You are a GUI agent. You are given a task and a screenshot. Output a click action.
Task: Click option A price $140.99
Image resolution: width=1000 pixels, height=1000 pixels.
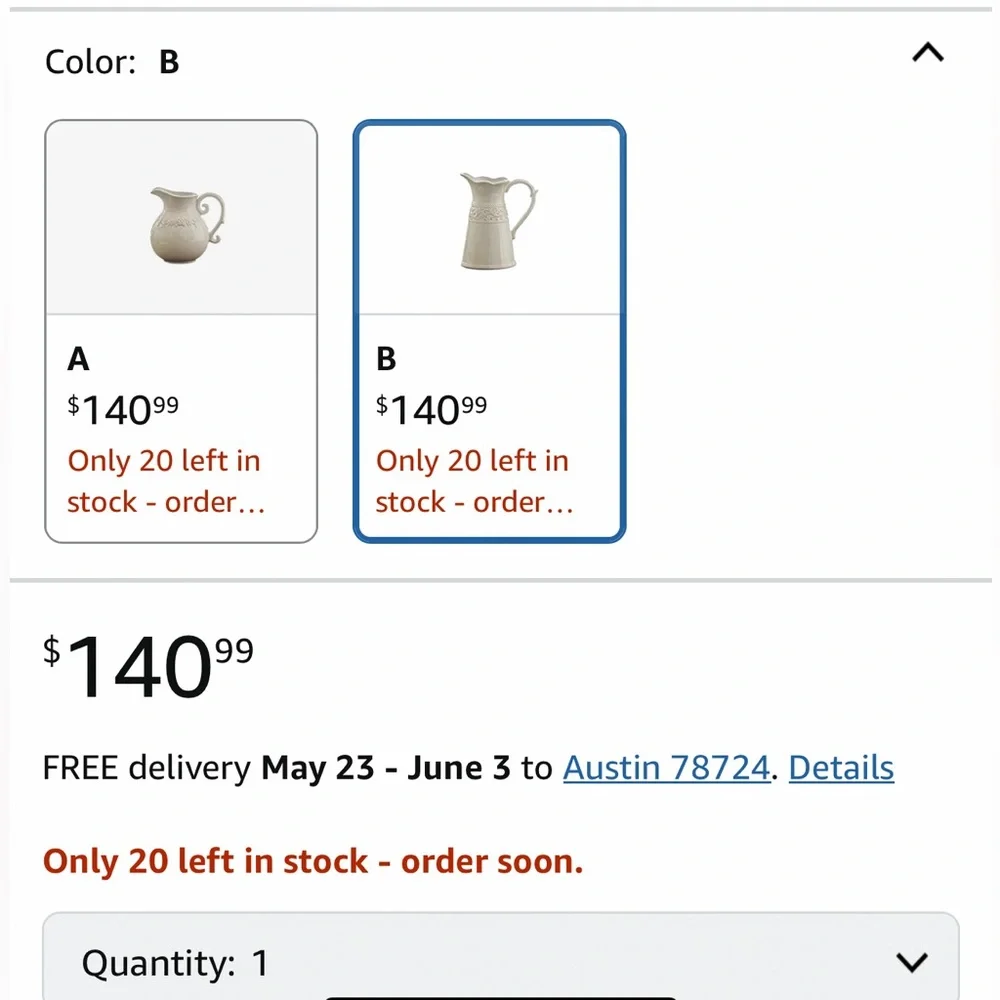point(123,409)
